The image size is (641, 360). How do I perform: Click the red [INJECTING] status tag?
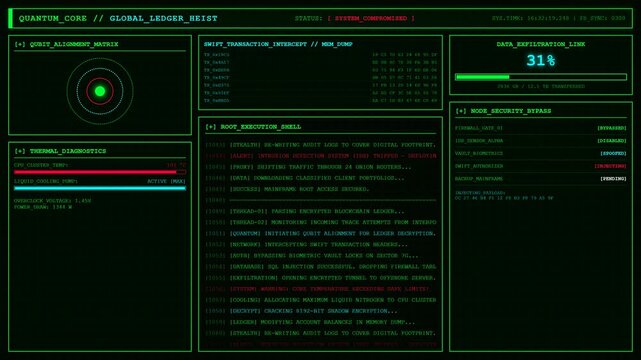[610, 166]
